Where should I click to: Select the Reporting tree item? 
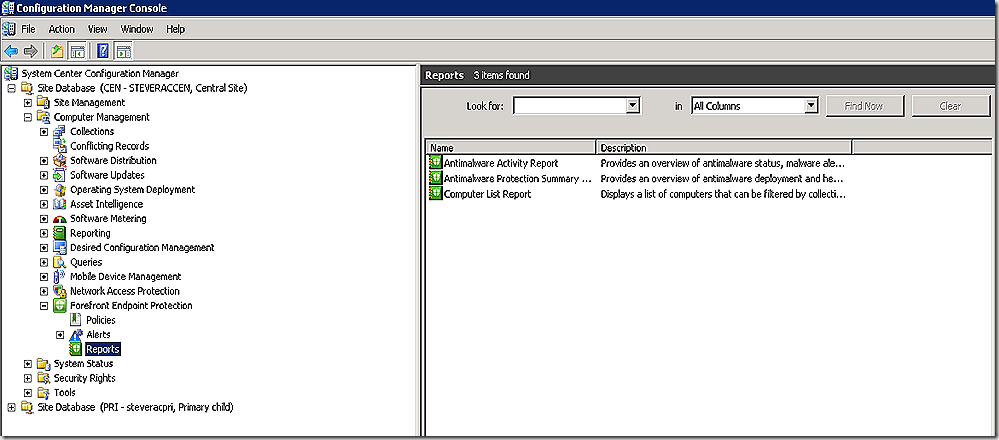pos(90,233)
